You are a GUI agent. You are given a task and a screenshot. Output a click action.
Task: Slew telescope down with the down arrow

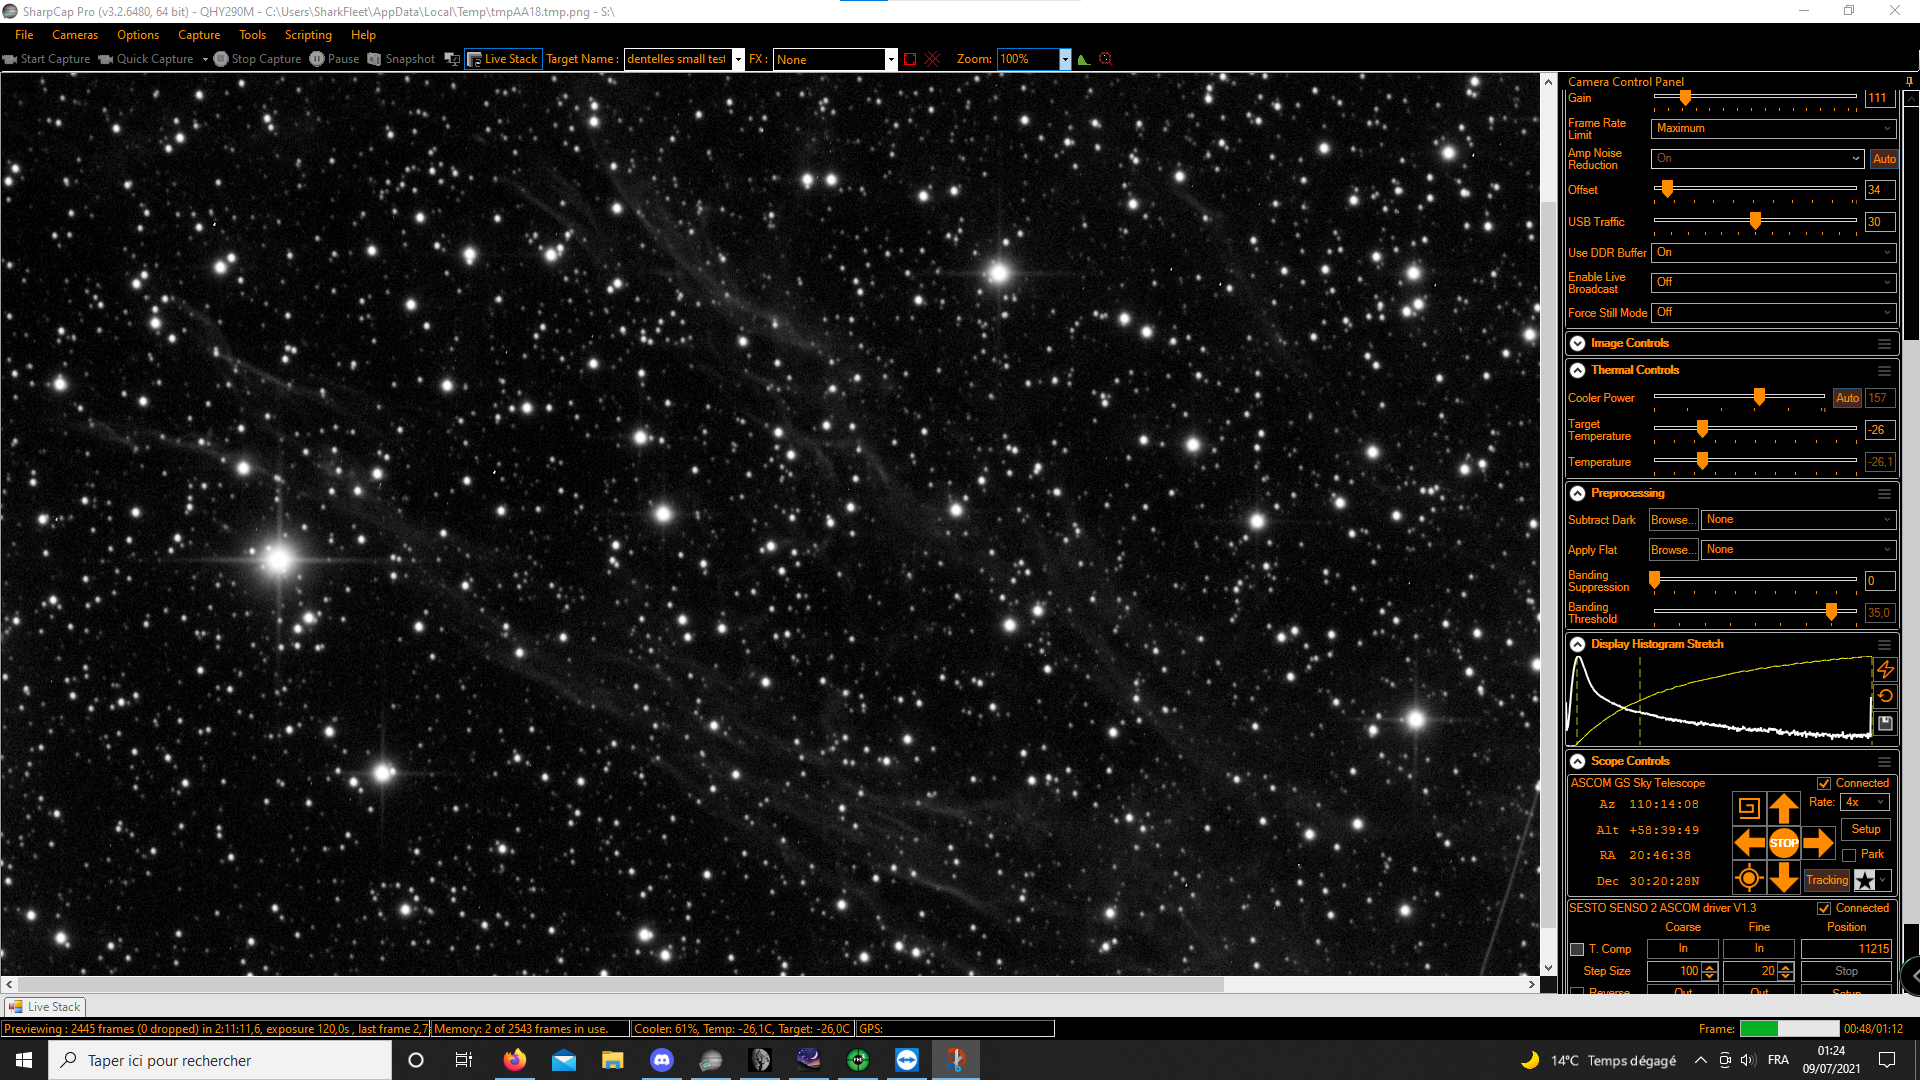tap(1783, 878)
